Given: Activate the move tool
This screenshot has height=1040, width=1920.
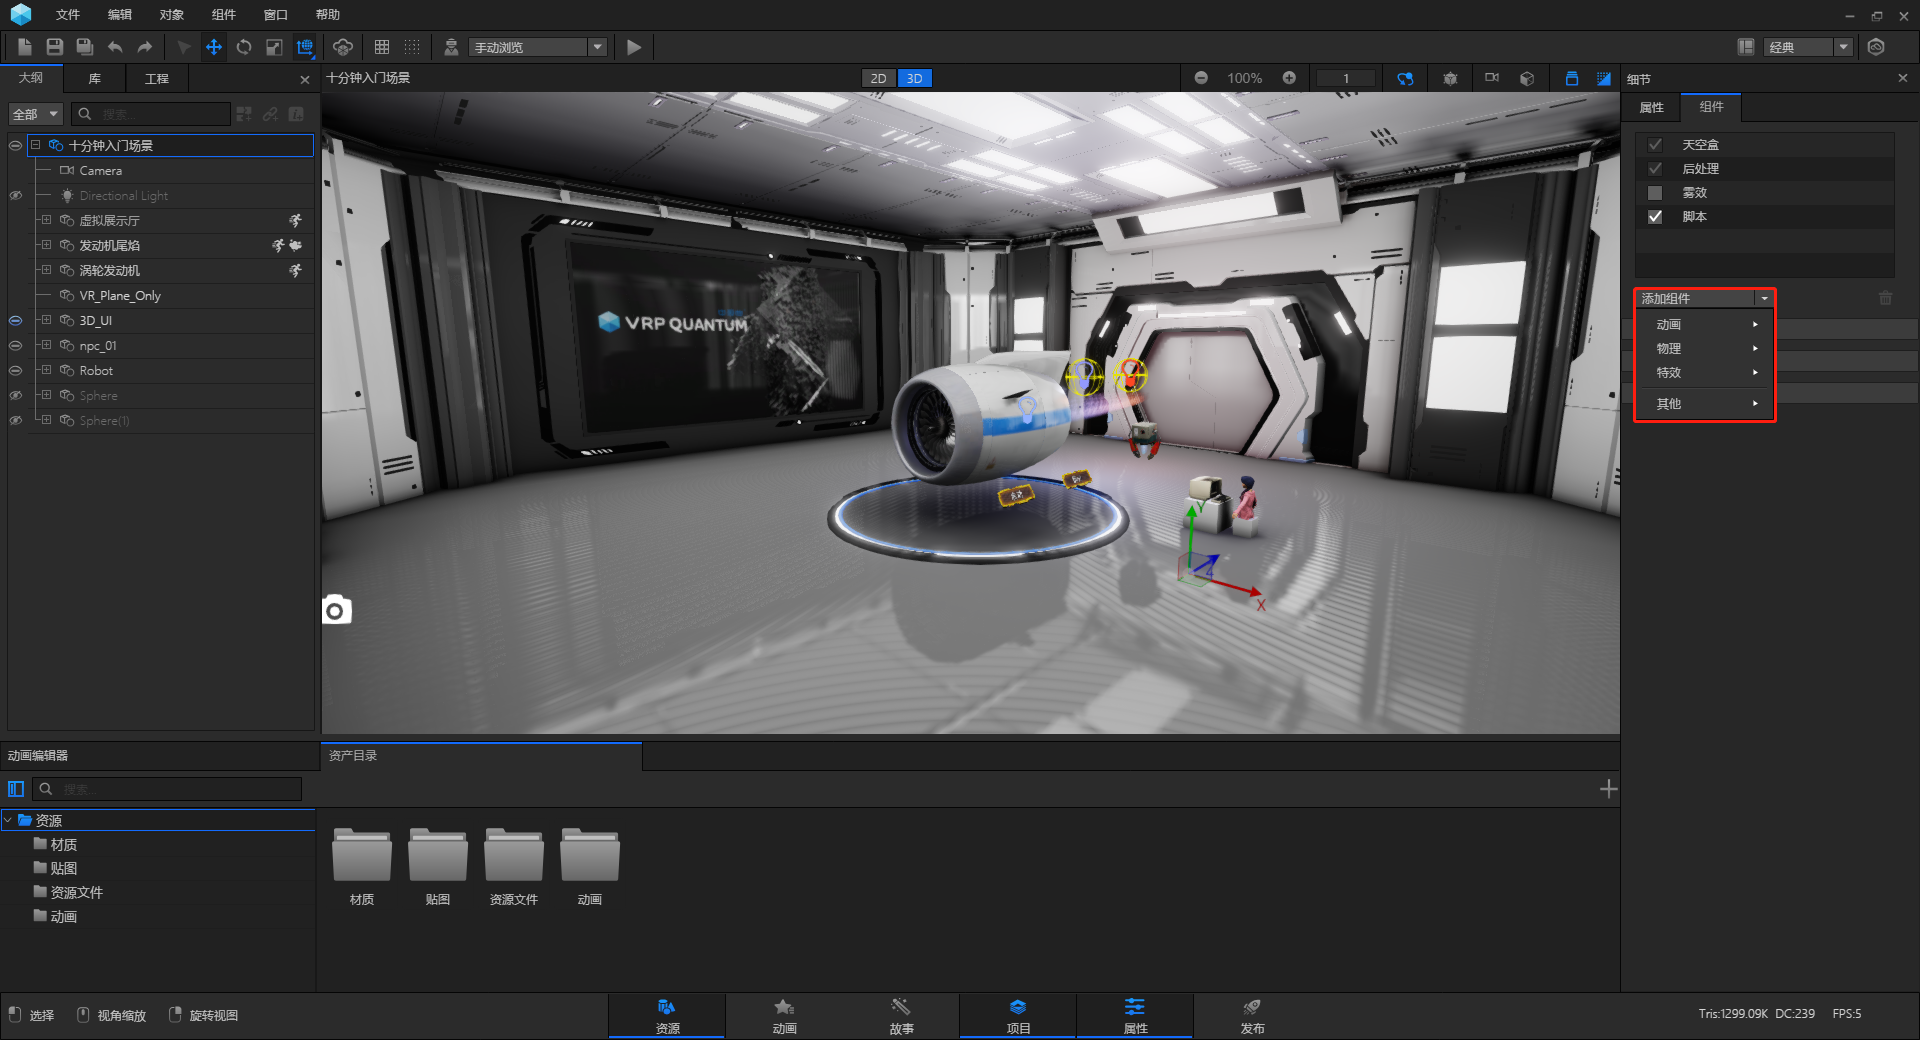Looking at the screenshot, I should 213,47.
